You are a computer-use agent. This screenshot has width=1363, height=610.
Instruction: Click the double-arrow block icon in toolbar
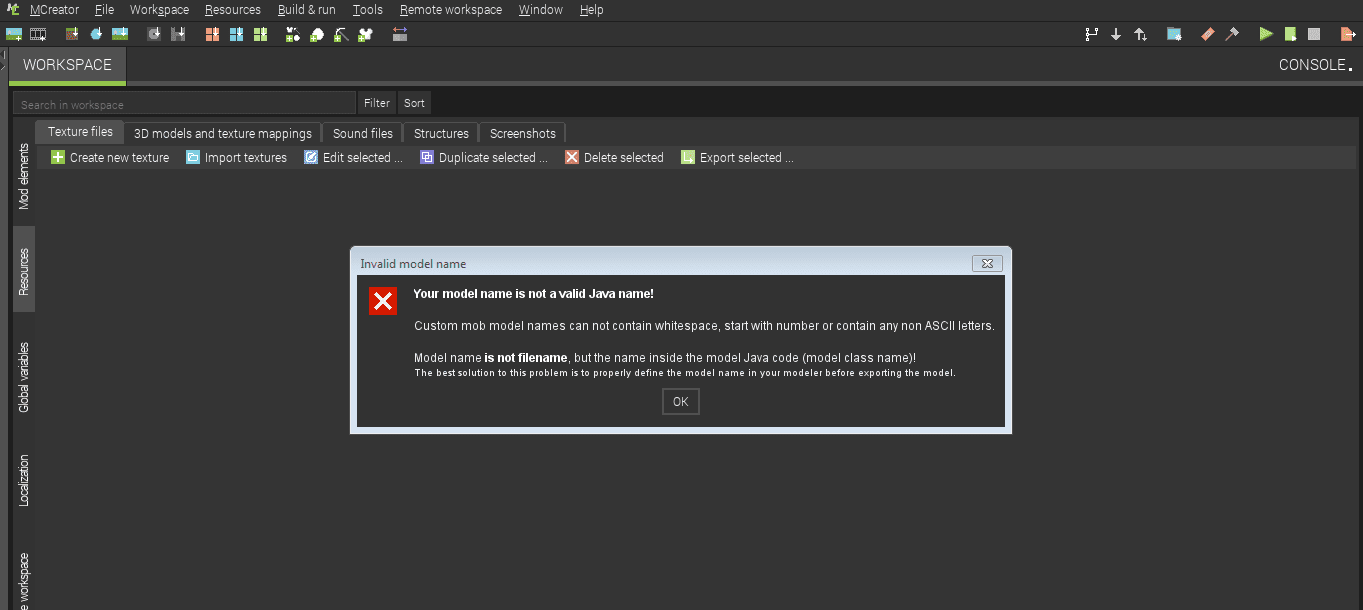tap(400, 34)
